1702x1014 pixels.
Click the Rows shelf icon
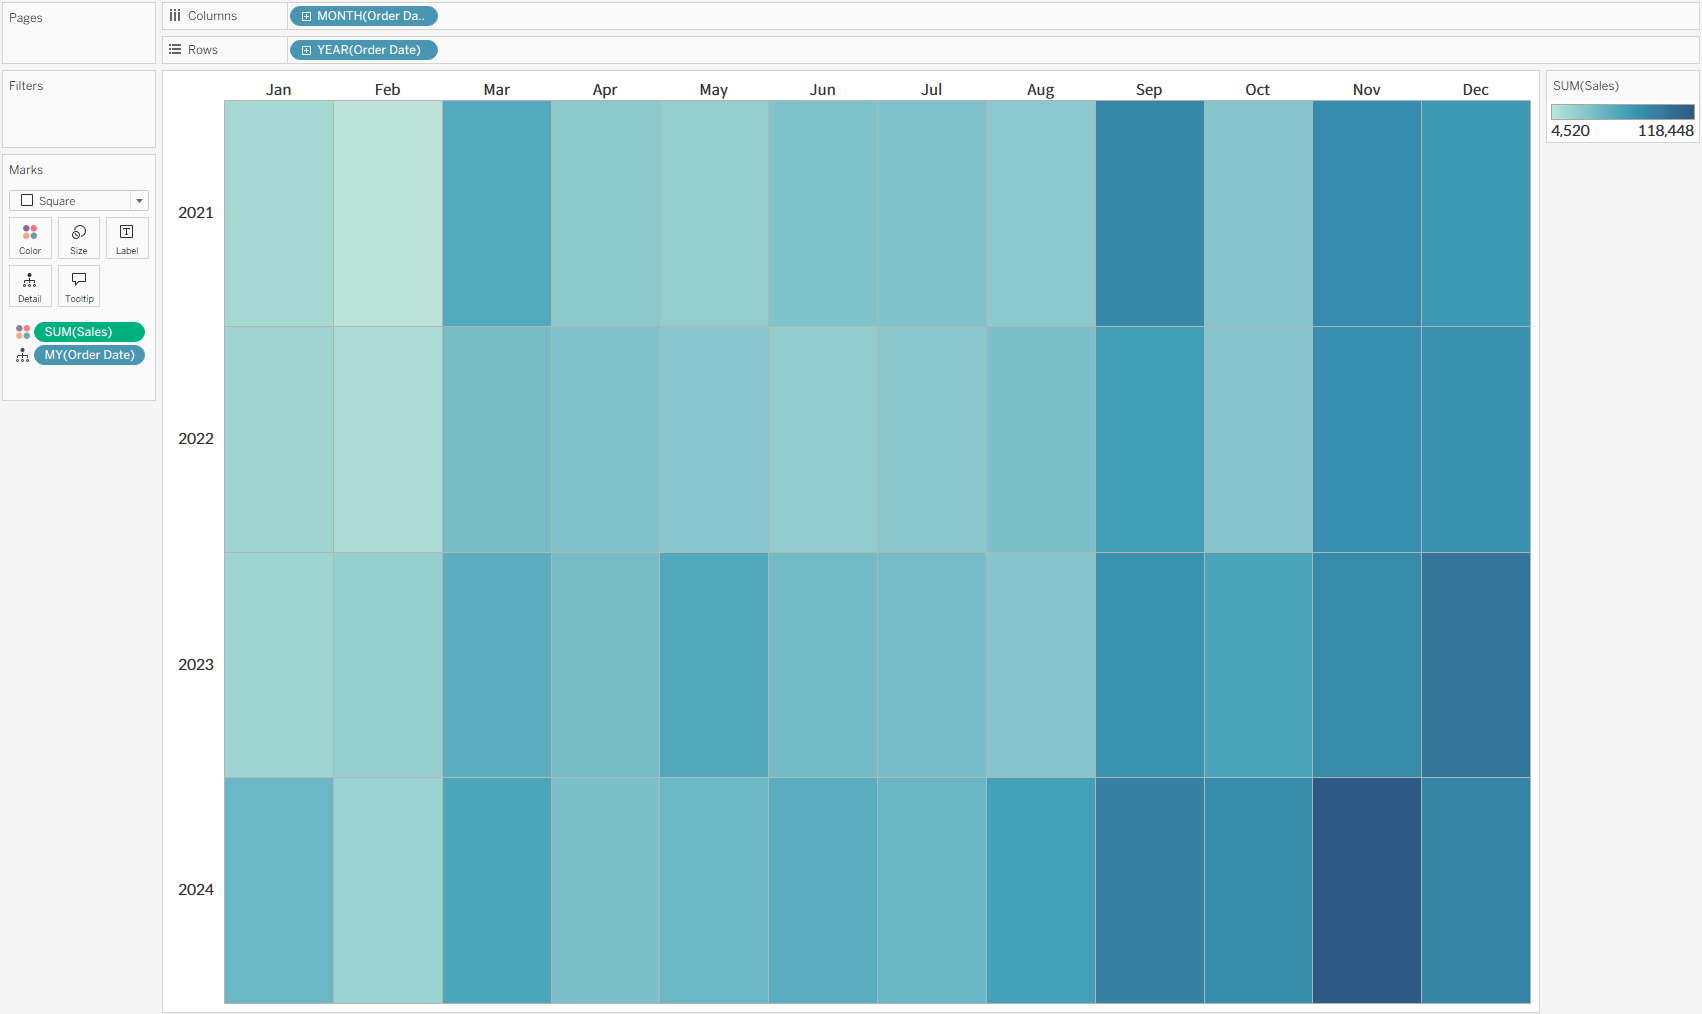point(175,50)
